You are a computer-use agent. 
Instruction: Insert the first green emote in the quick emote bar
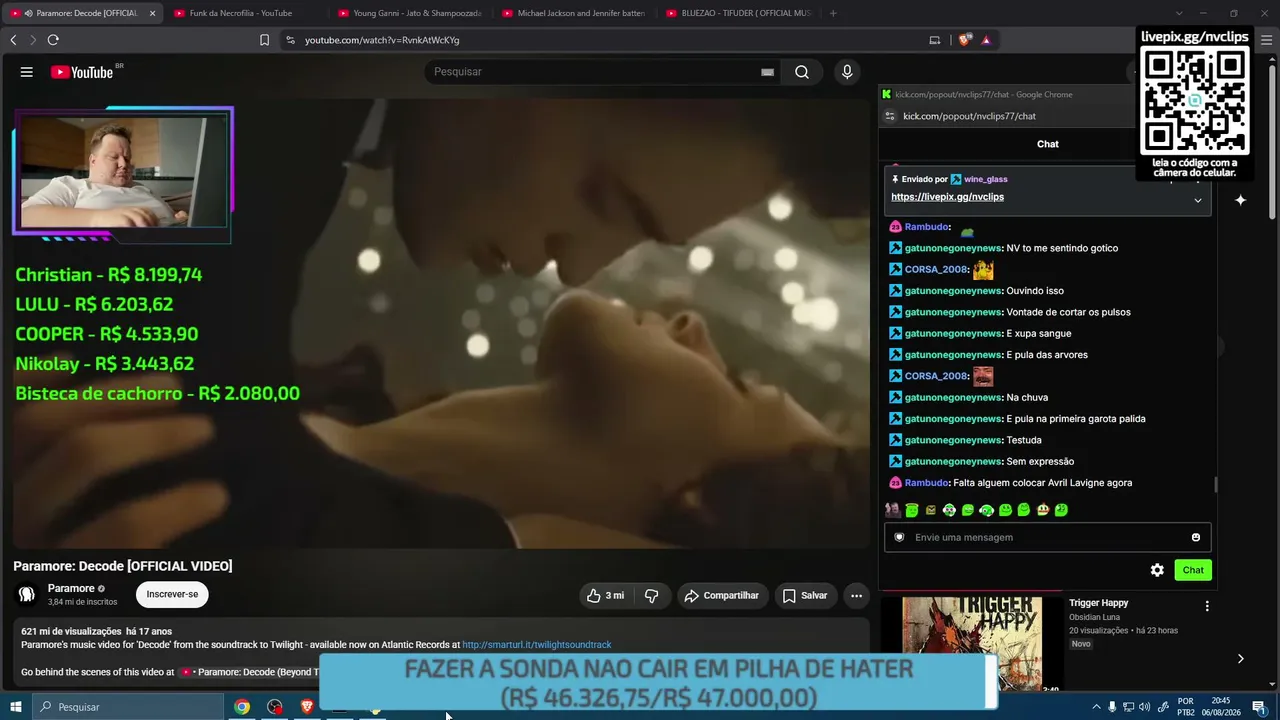(912, 510)
